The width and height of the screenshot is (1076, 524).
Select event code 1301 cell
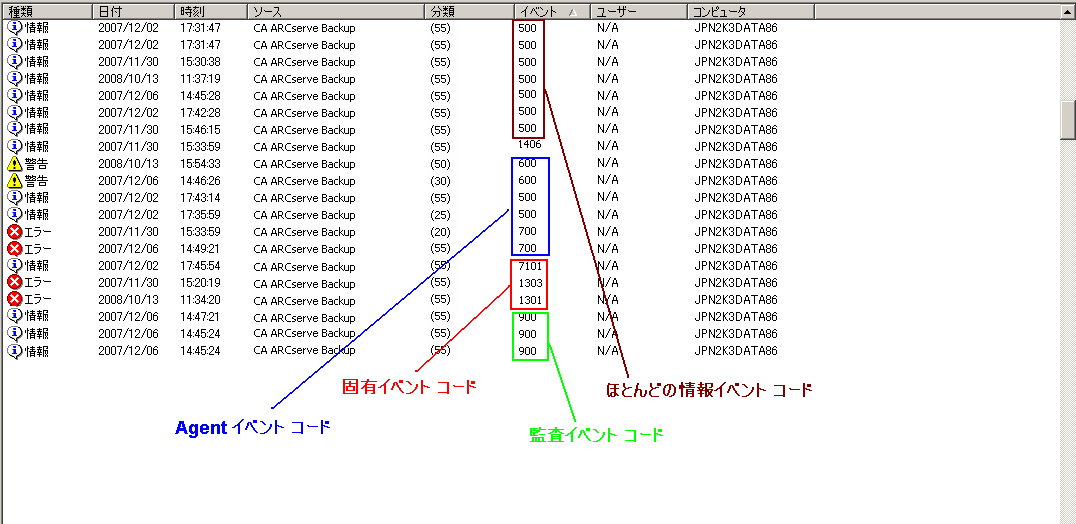pos(530,300)
